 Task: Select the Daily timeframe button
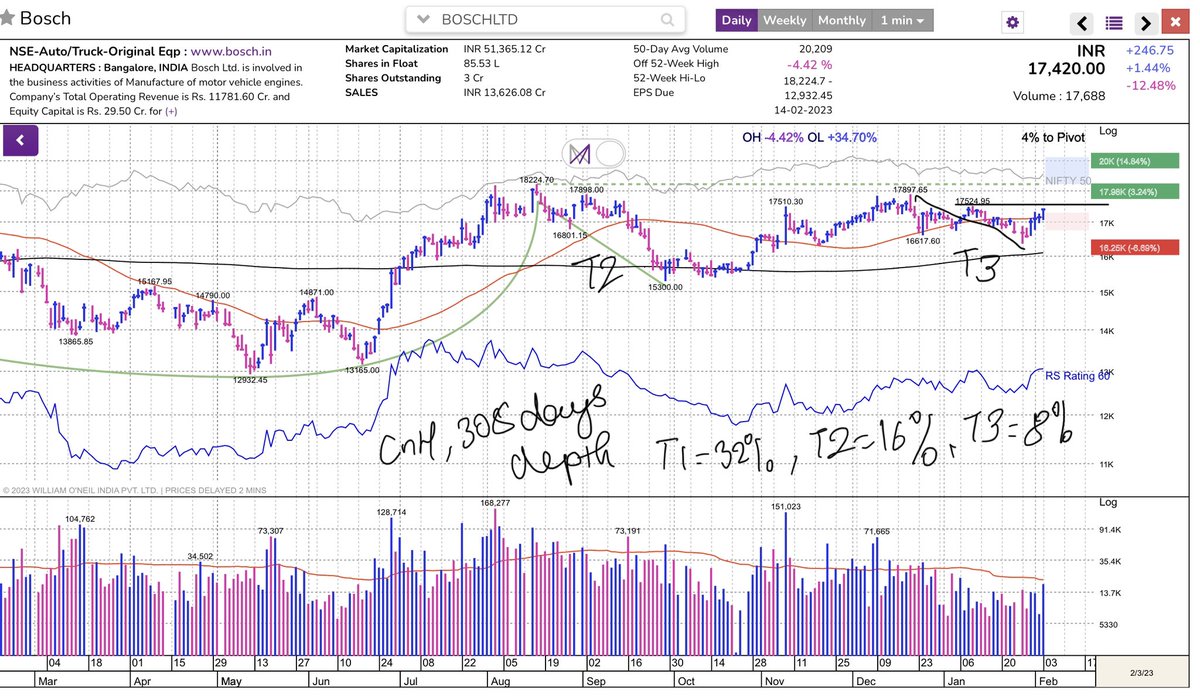pyautogui.click(x=739, y=20)
